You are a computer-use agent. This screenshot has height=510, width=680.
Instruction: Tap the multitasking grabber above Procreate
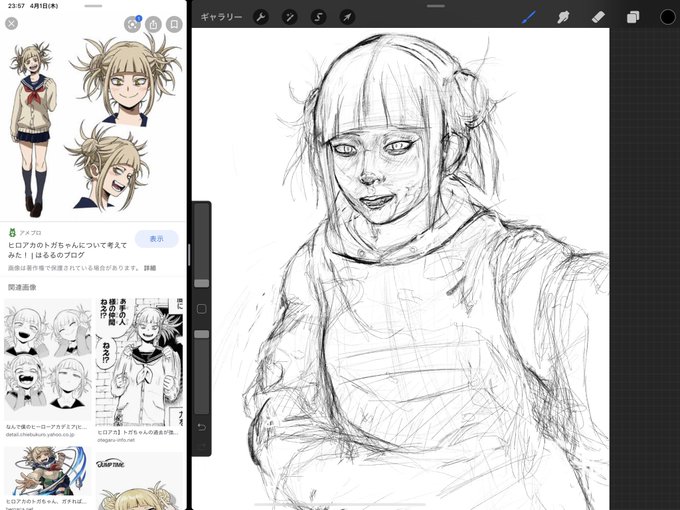pyautogui.click(x=435, y=6)
